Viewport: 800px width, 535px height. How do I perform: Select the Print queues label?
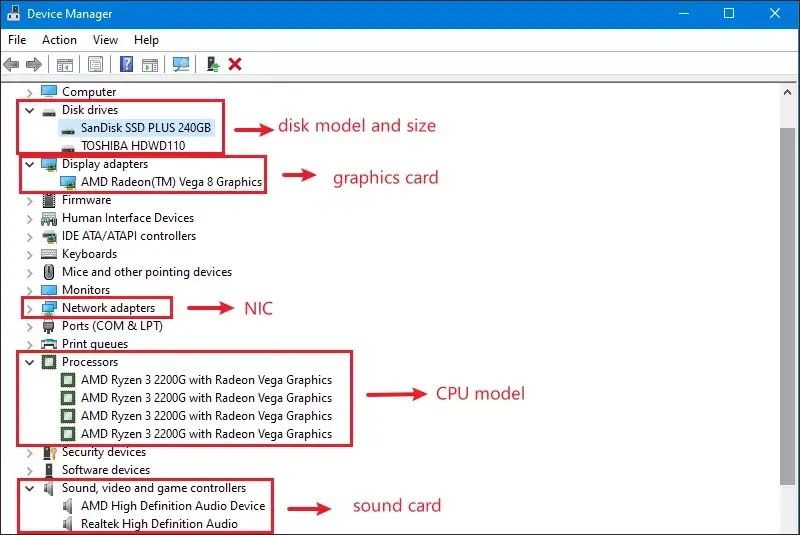[x=95, y=344]
